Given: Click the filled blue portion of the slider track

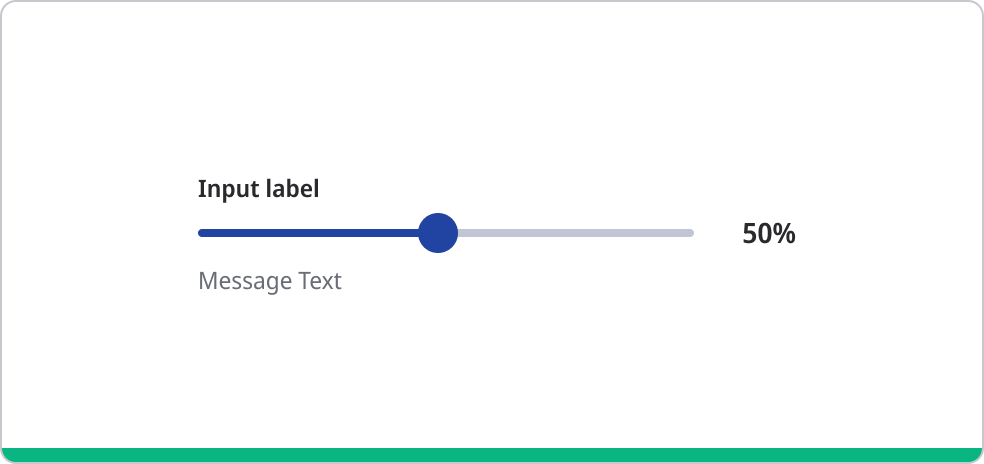Looking at the screenshot, I should click(310, 233).
